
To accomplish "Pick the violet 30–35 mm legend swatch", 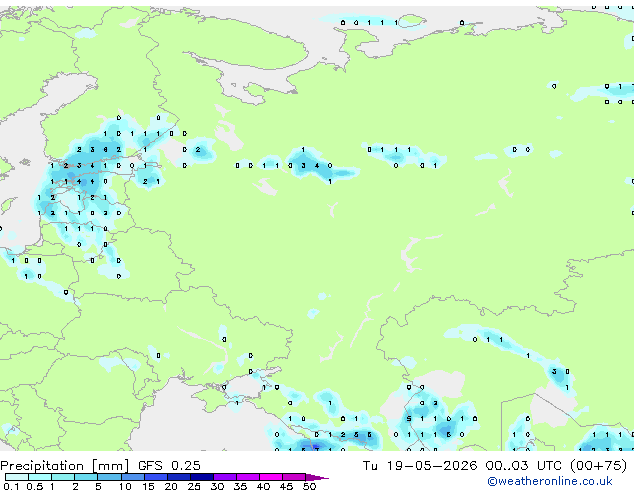I will [224, 477].
